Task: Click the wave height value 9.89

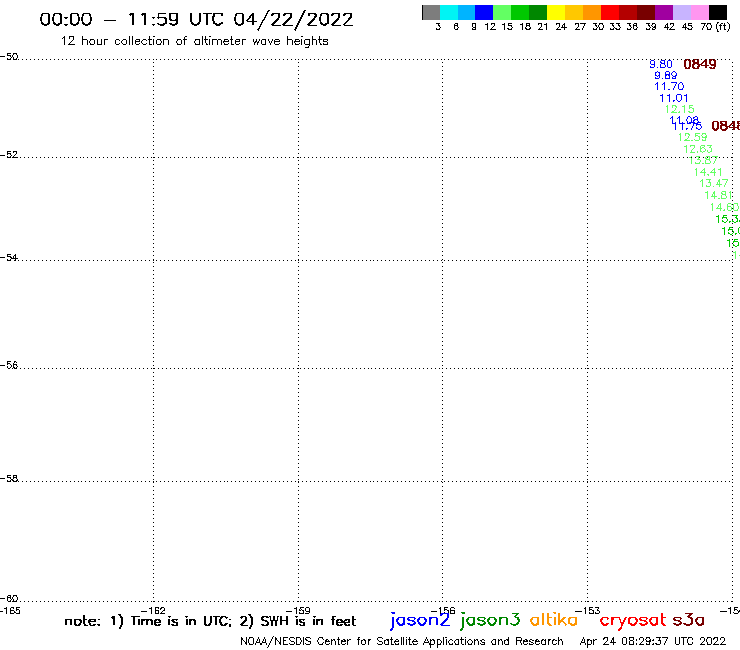Action: [x=665, y=75]
